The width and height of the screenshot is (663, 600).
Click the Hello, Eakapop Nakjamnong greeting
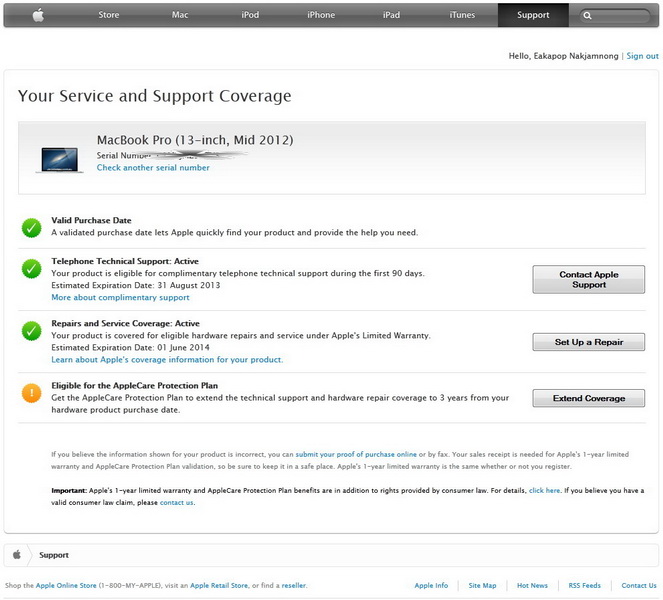pyautogui.click(x=563, y=56)
